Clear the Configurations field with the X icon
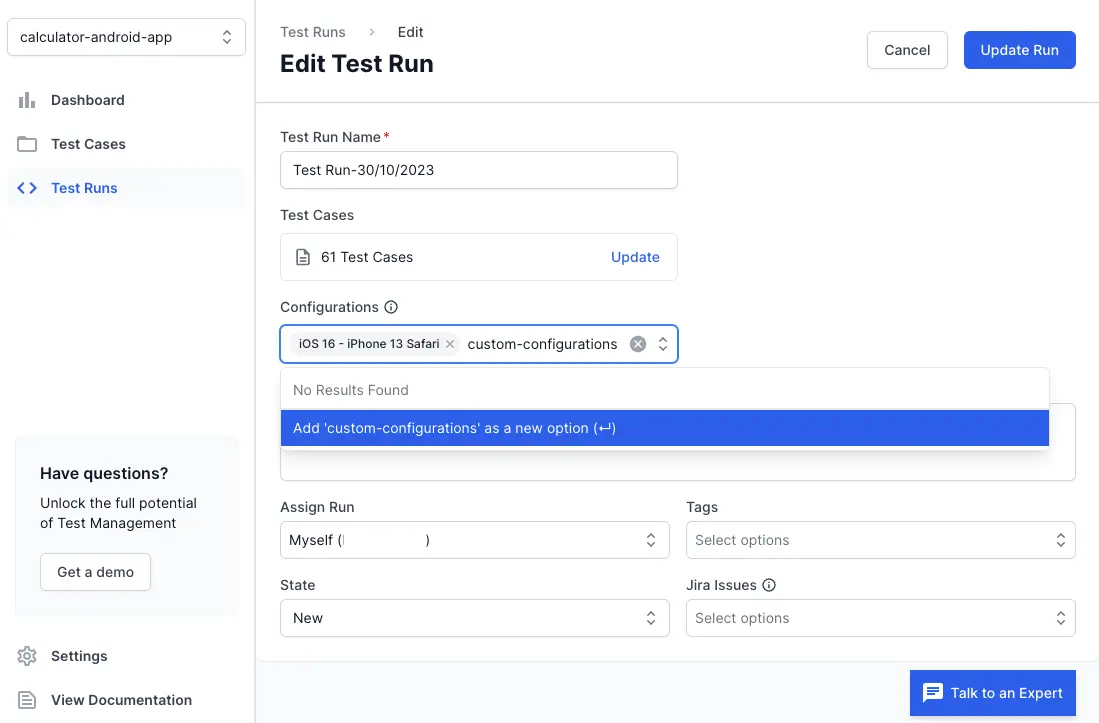Screen dimensions: 1099x723 pyautogui.click(x=638, y=344)
